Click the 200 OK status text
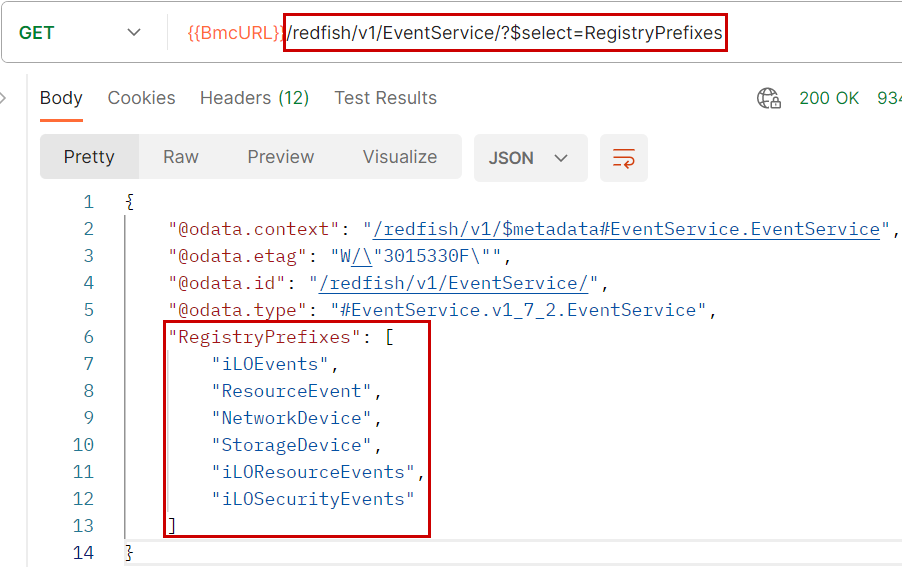The image size is (902, 567). (x=829, y=98)
